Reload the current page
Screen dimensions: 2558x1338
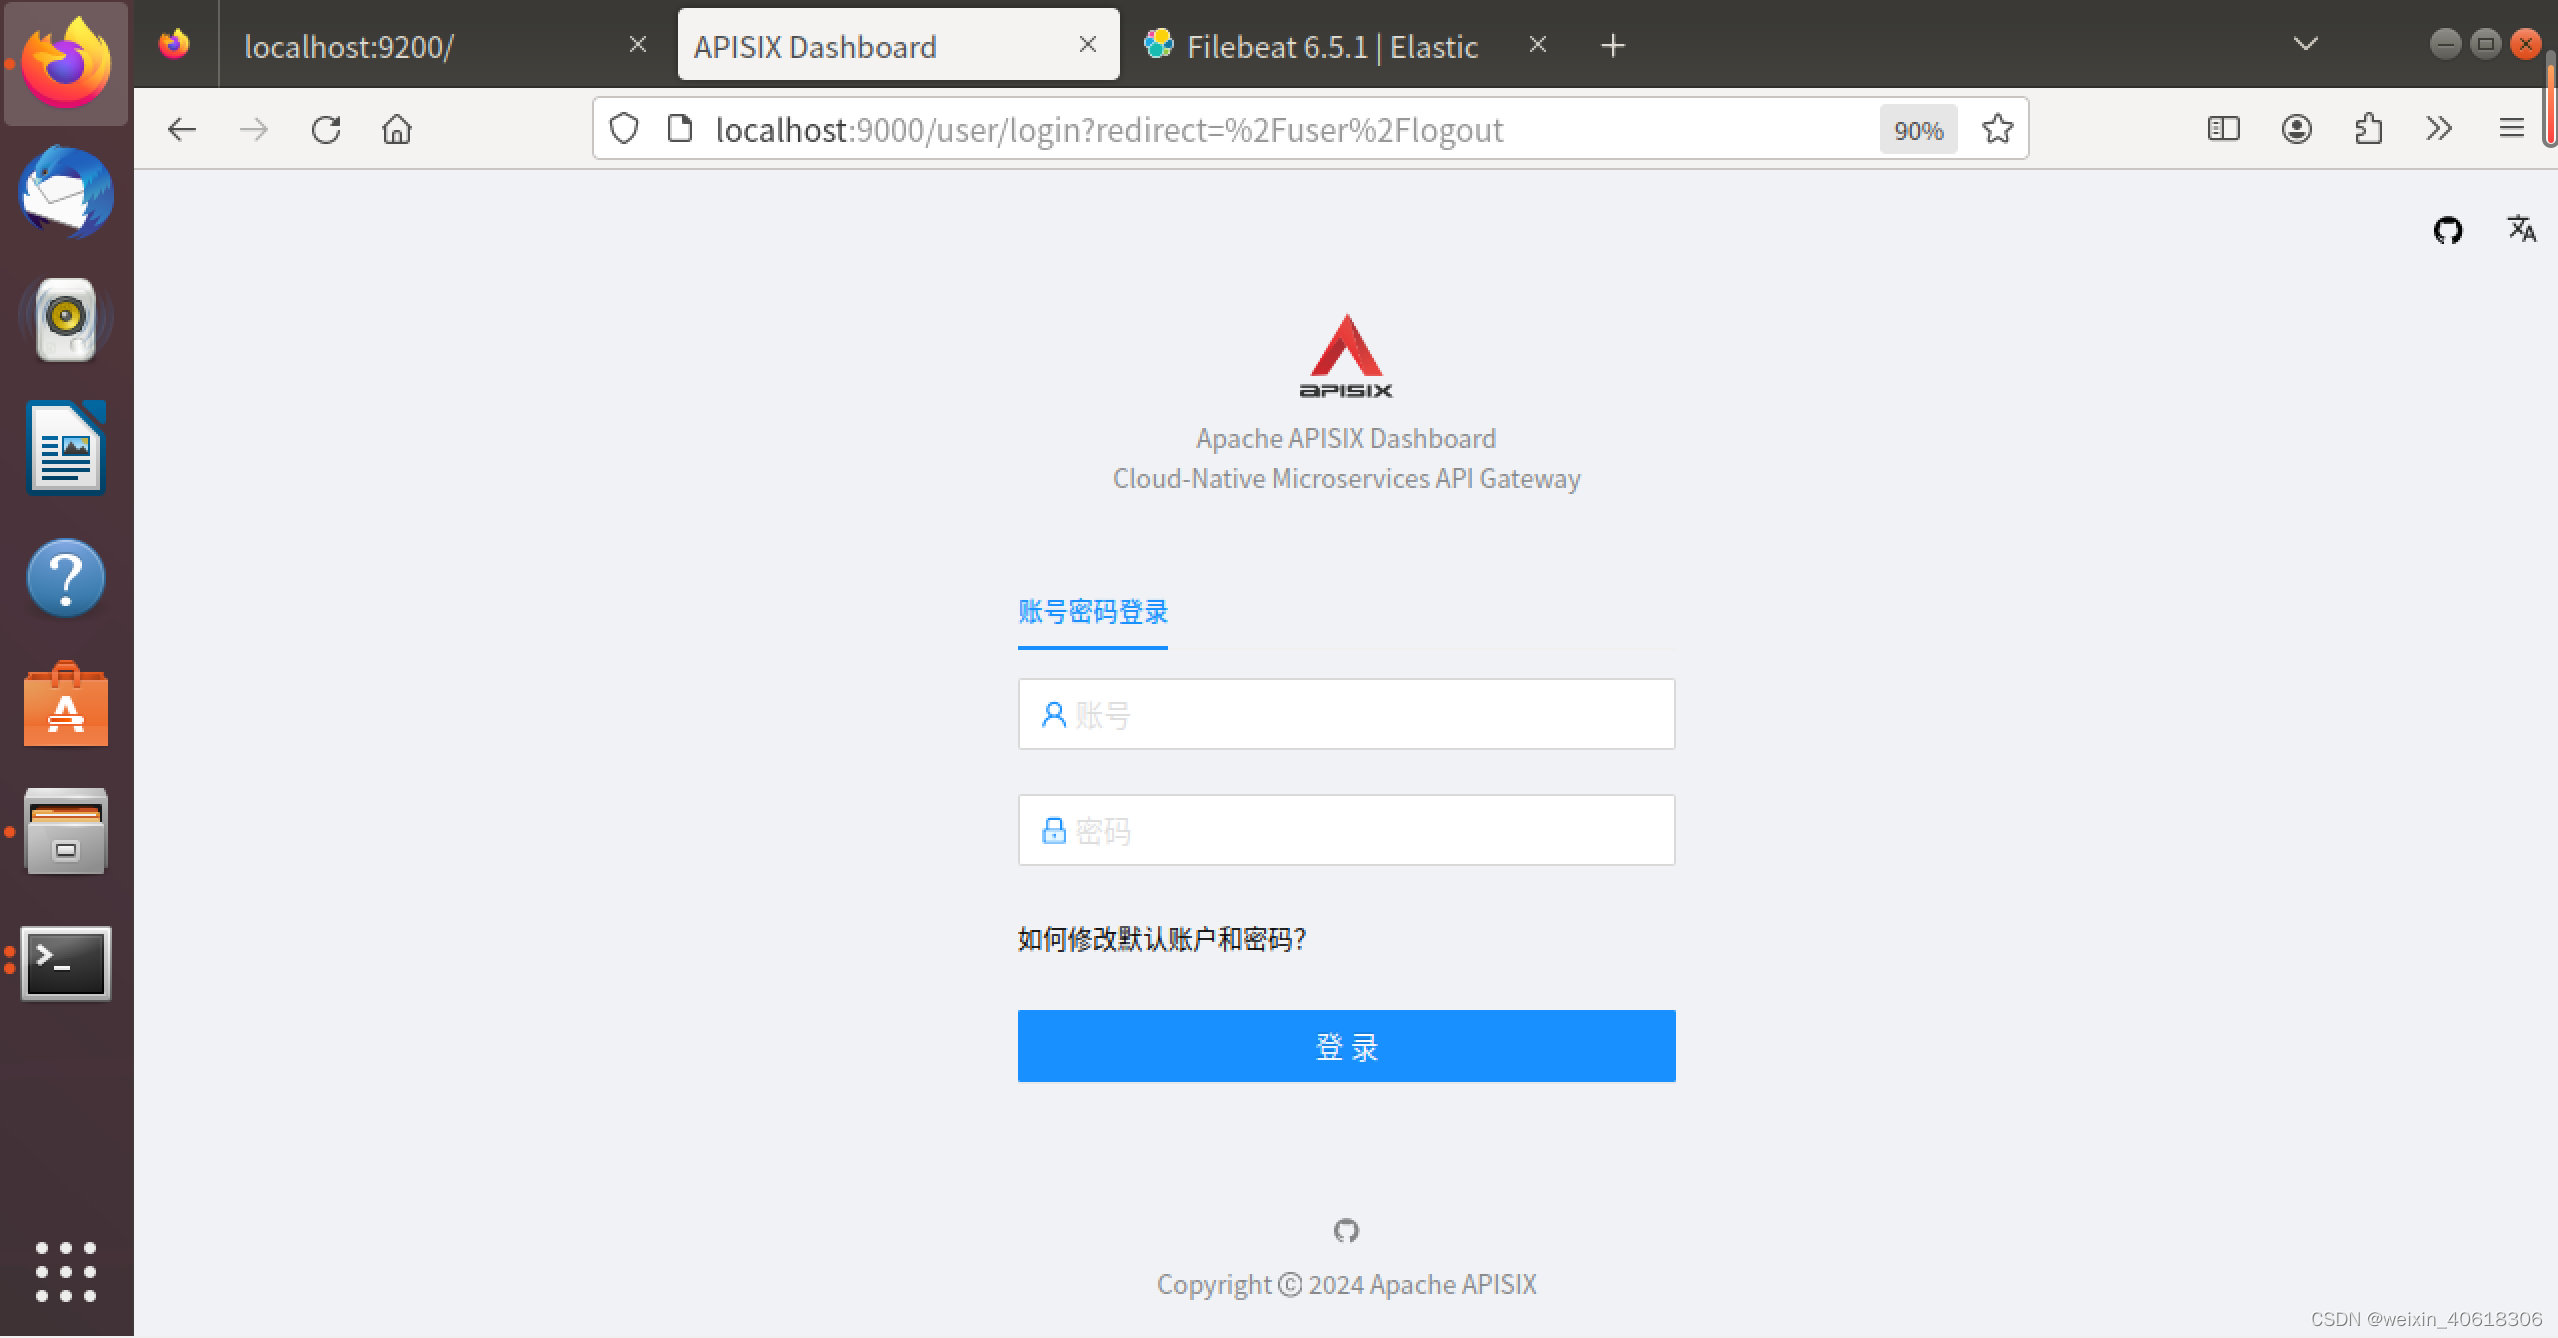pos(326,129)
